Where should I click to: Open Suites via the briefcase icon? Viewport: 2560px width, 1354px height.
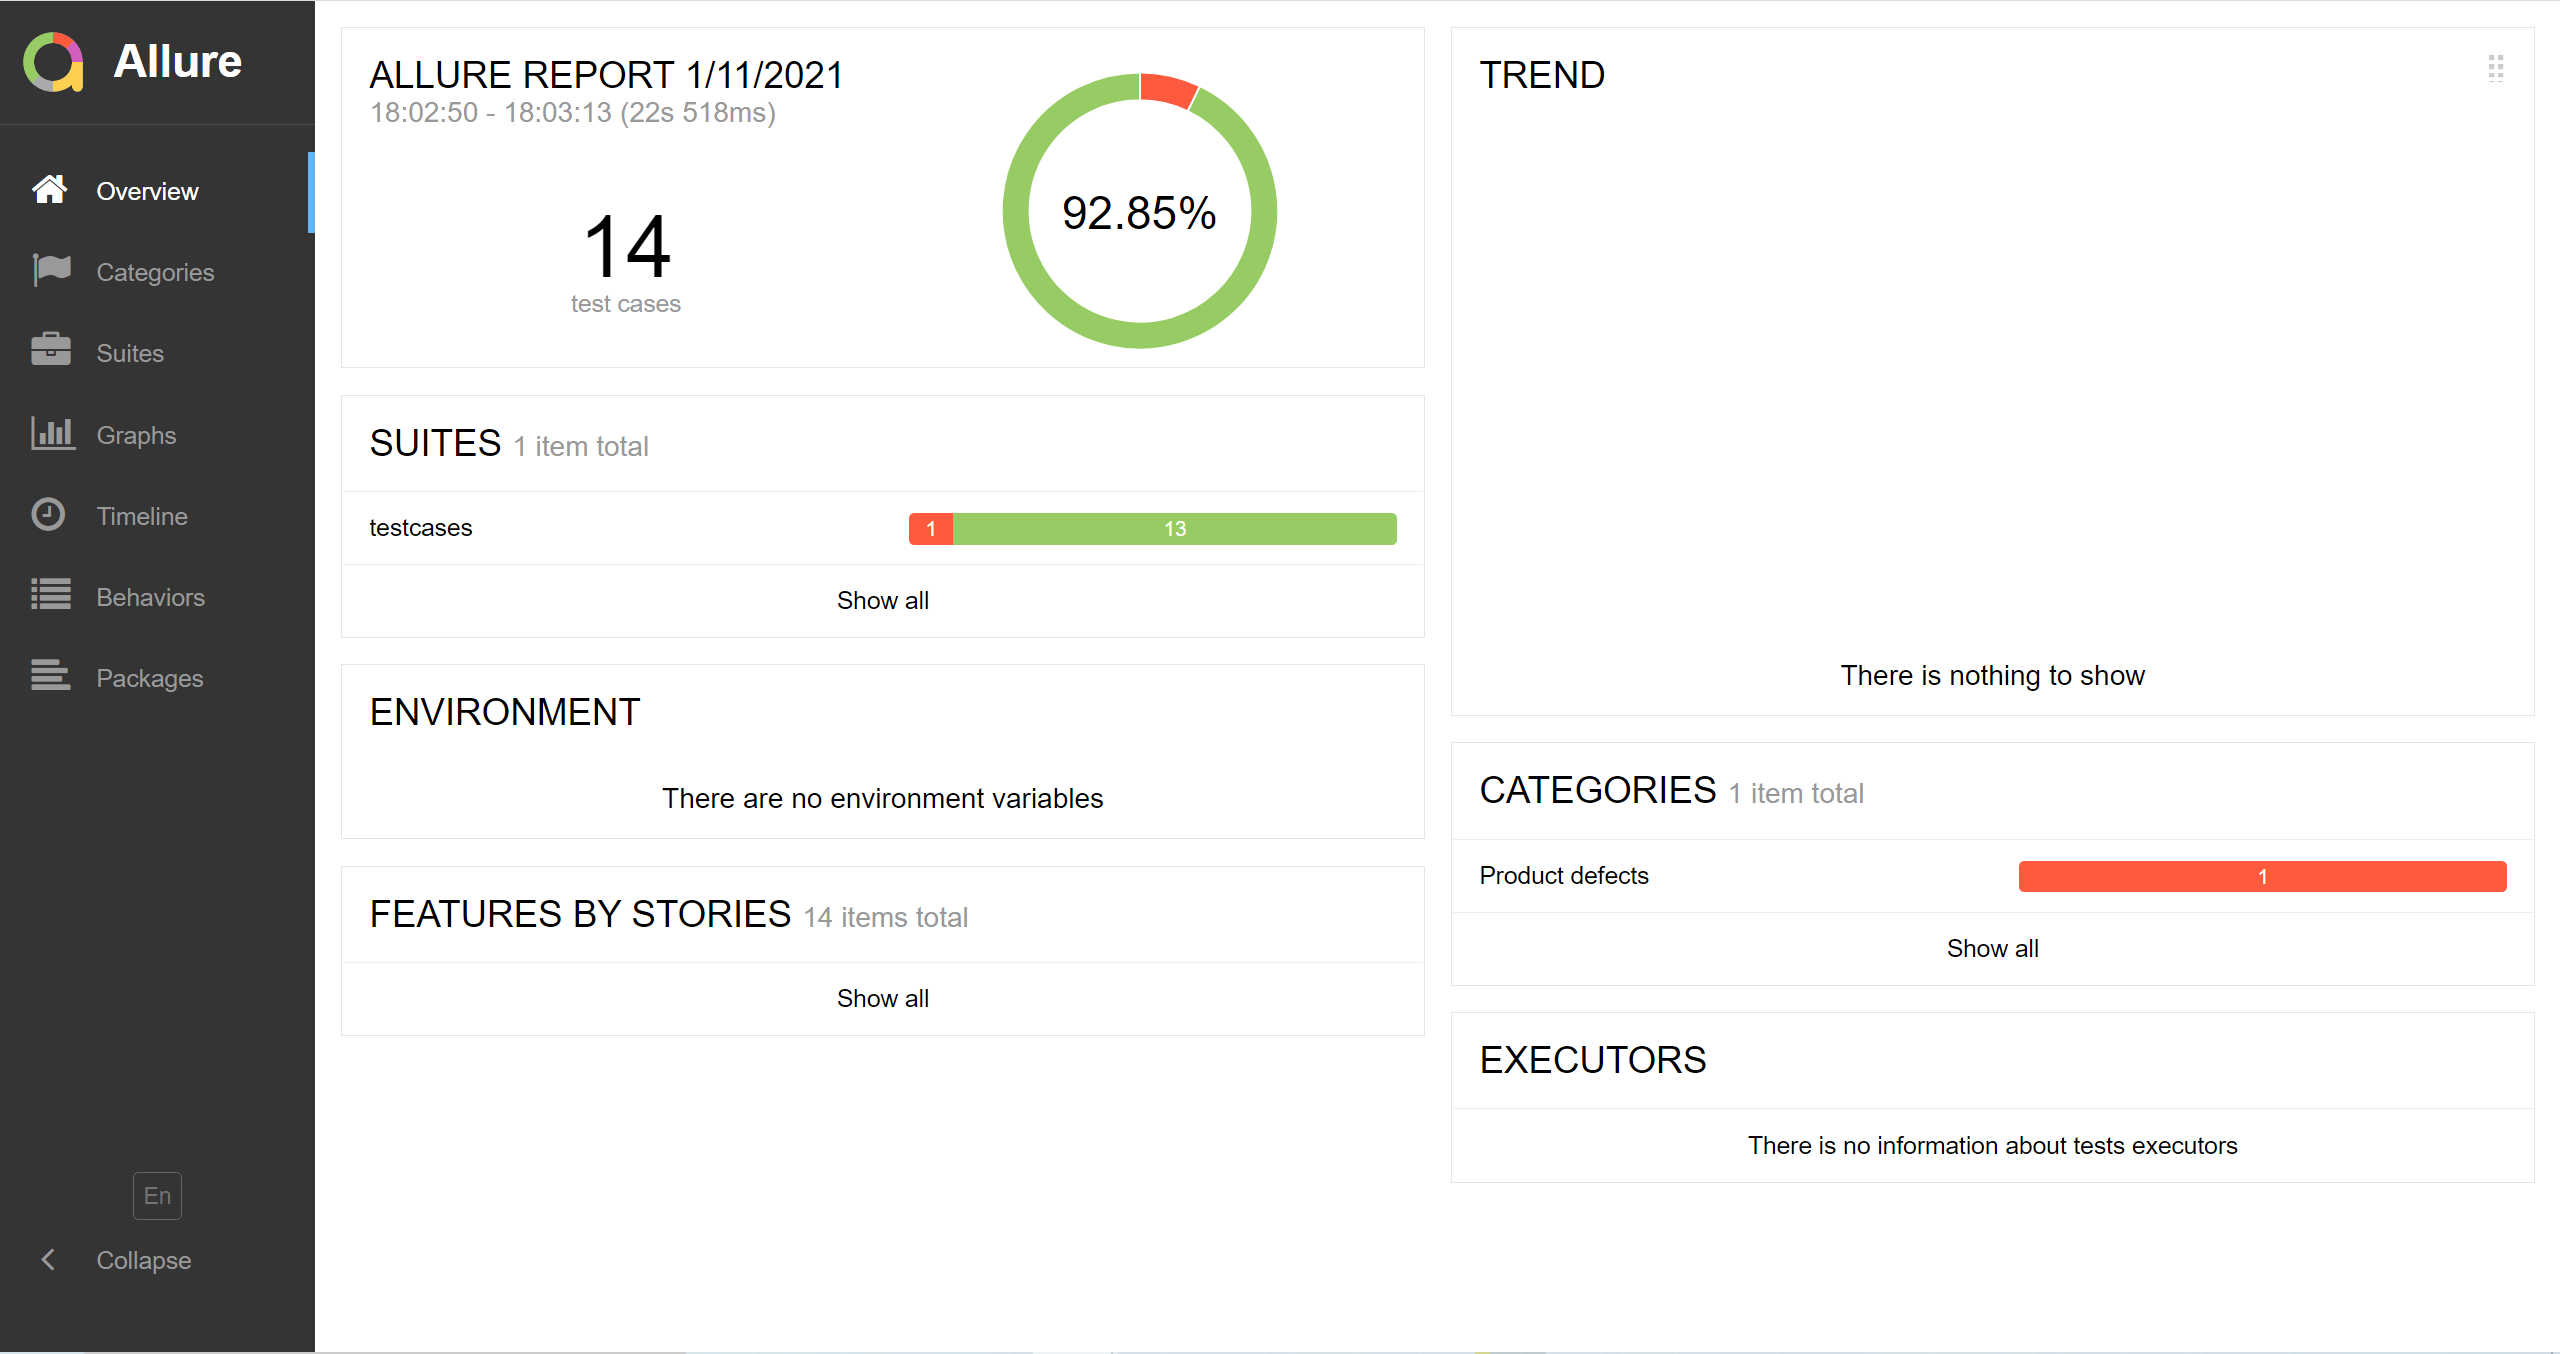coord(50,351)
